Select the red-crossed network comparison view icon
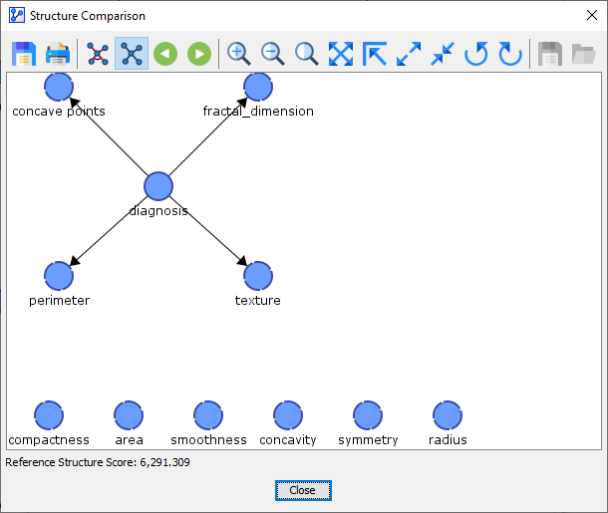The width and height of the screenshot is (608, 513). (x=98, y=54)
